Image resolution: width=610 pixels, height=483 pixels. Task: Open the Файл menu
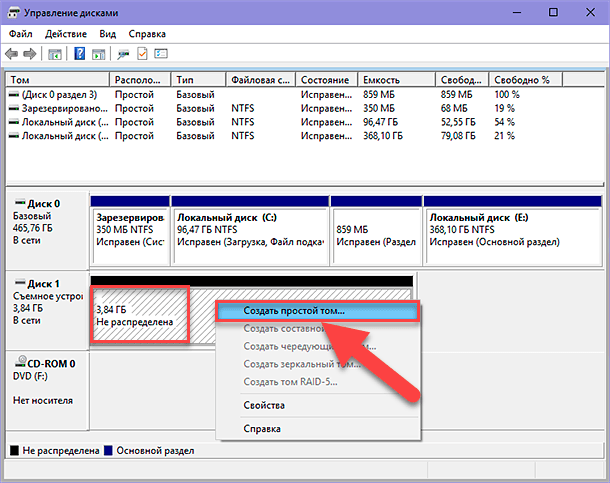point(21,34)
